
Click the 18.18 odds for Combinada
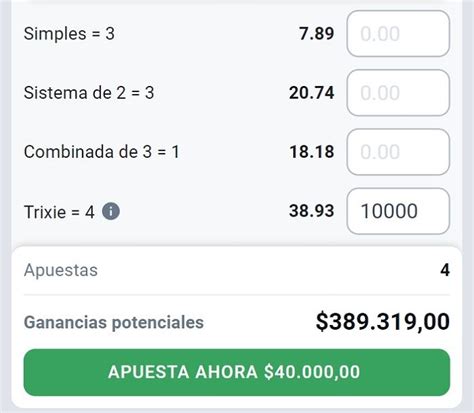coord(312,152)
